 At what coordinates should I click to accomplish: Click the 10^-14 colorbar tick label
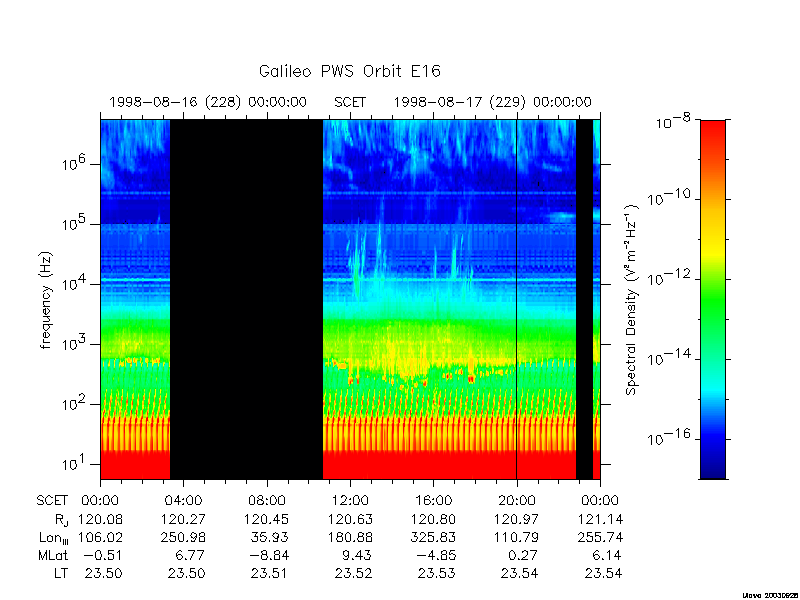coord(670,358)
